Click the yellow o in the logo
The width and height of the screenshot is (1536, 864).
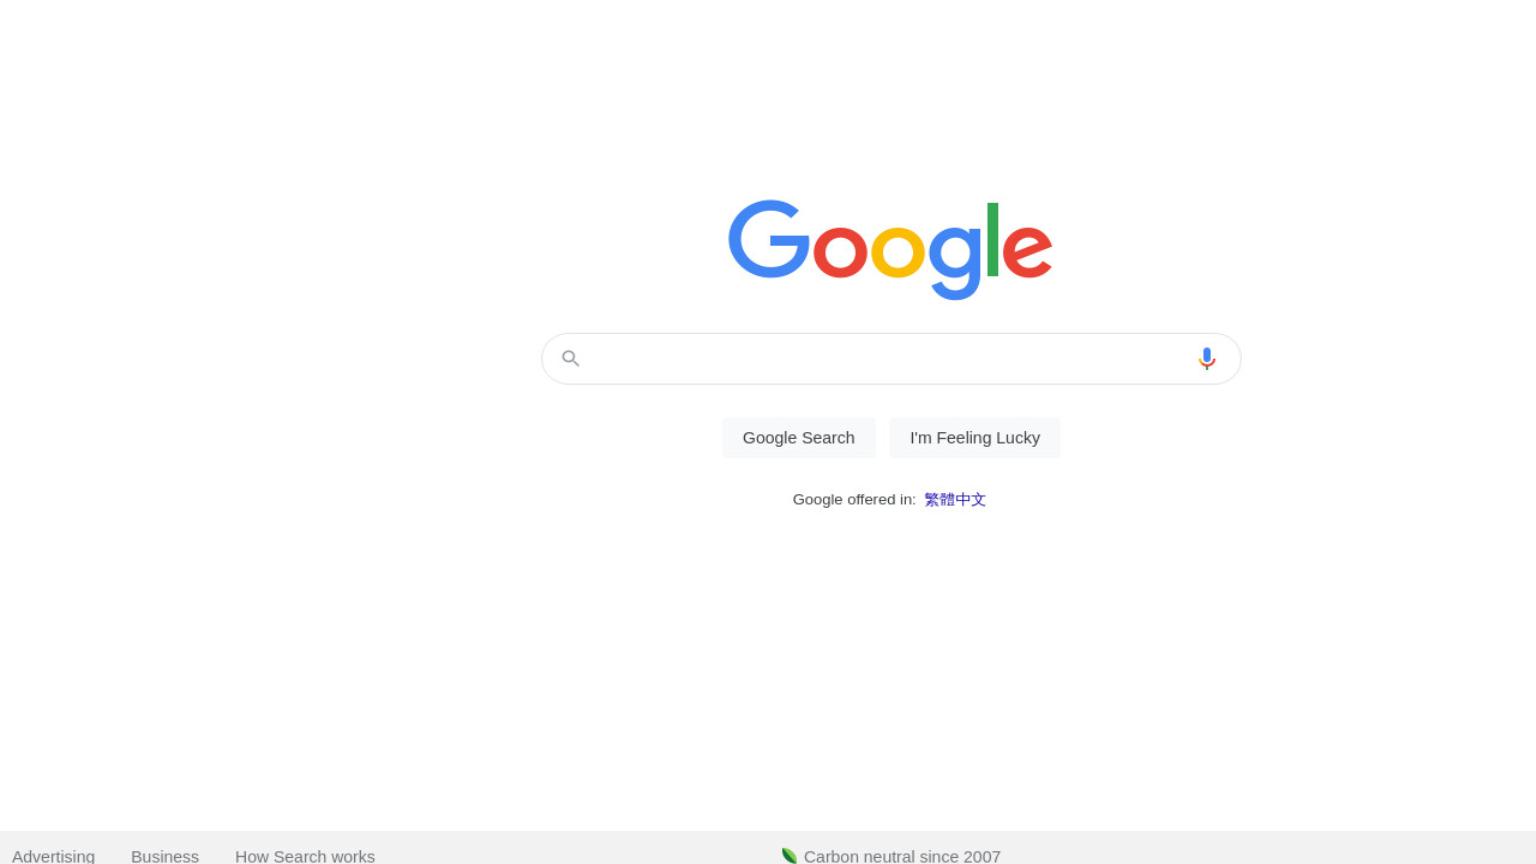pyautogui.click(x=897, y=251)
